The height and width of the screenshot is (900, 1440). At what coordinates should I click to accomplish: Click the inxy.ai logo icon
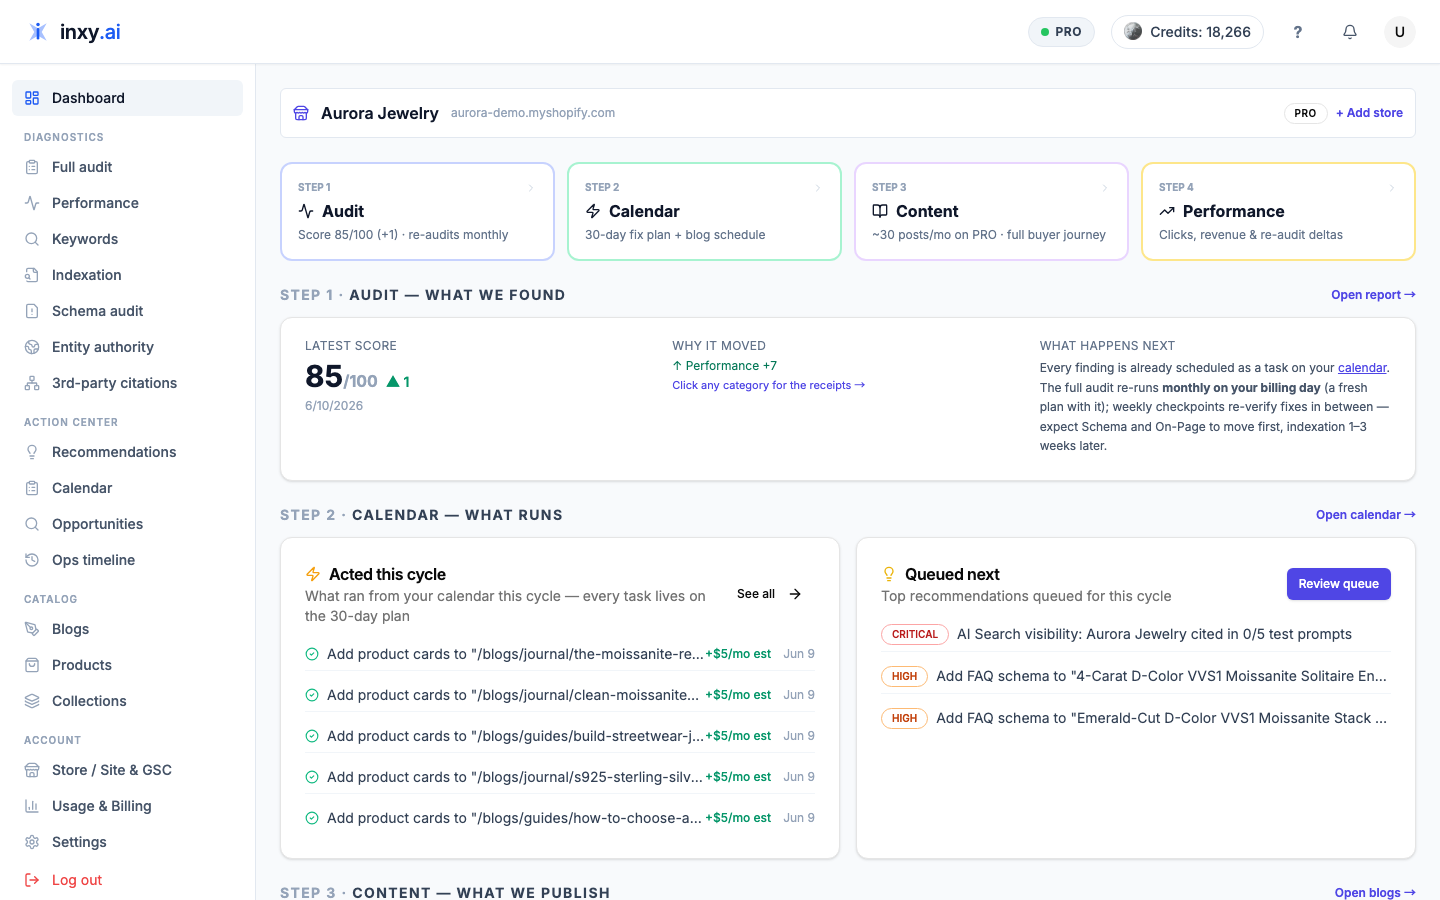coord(38,31)
